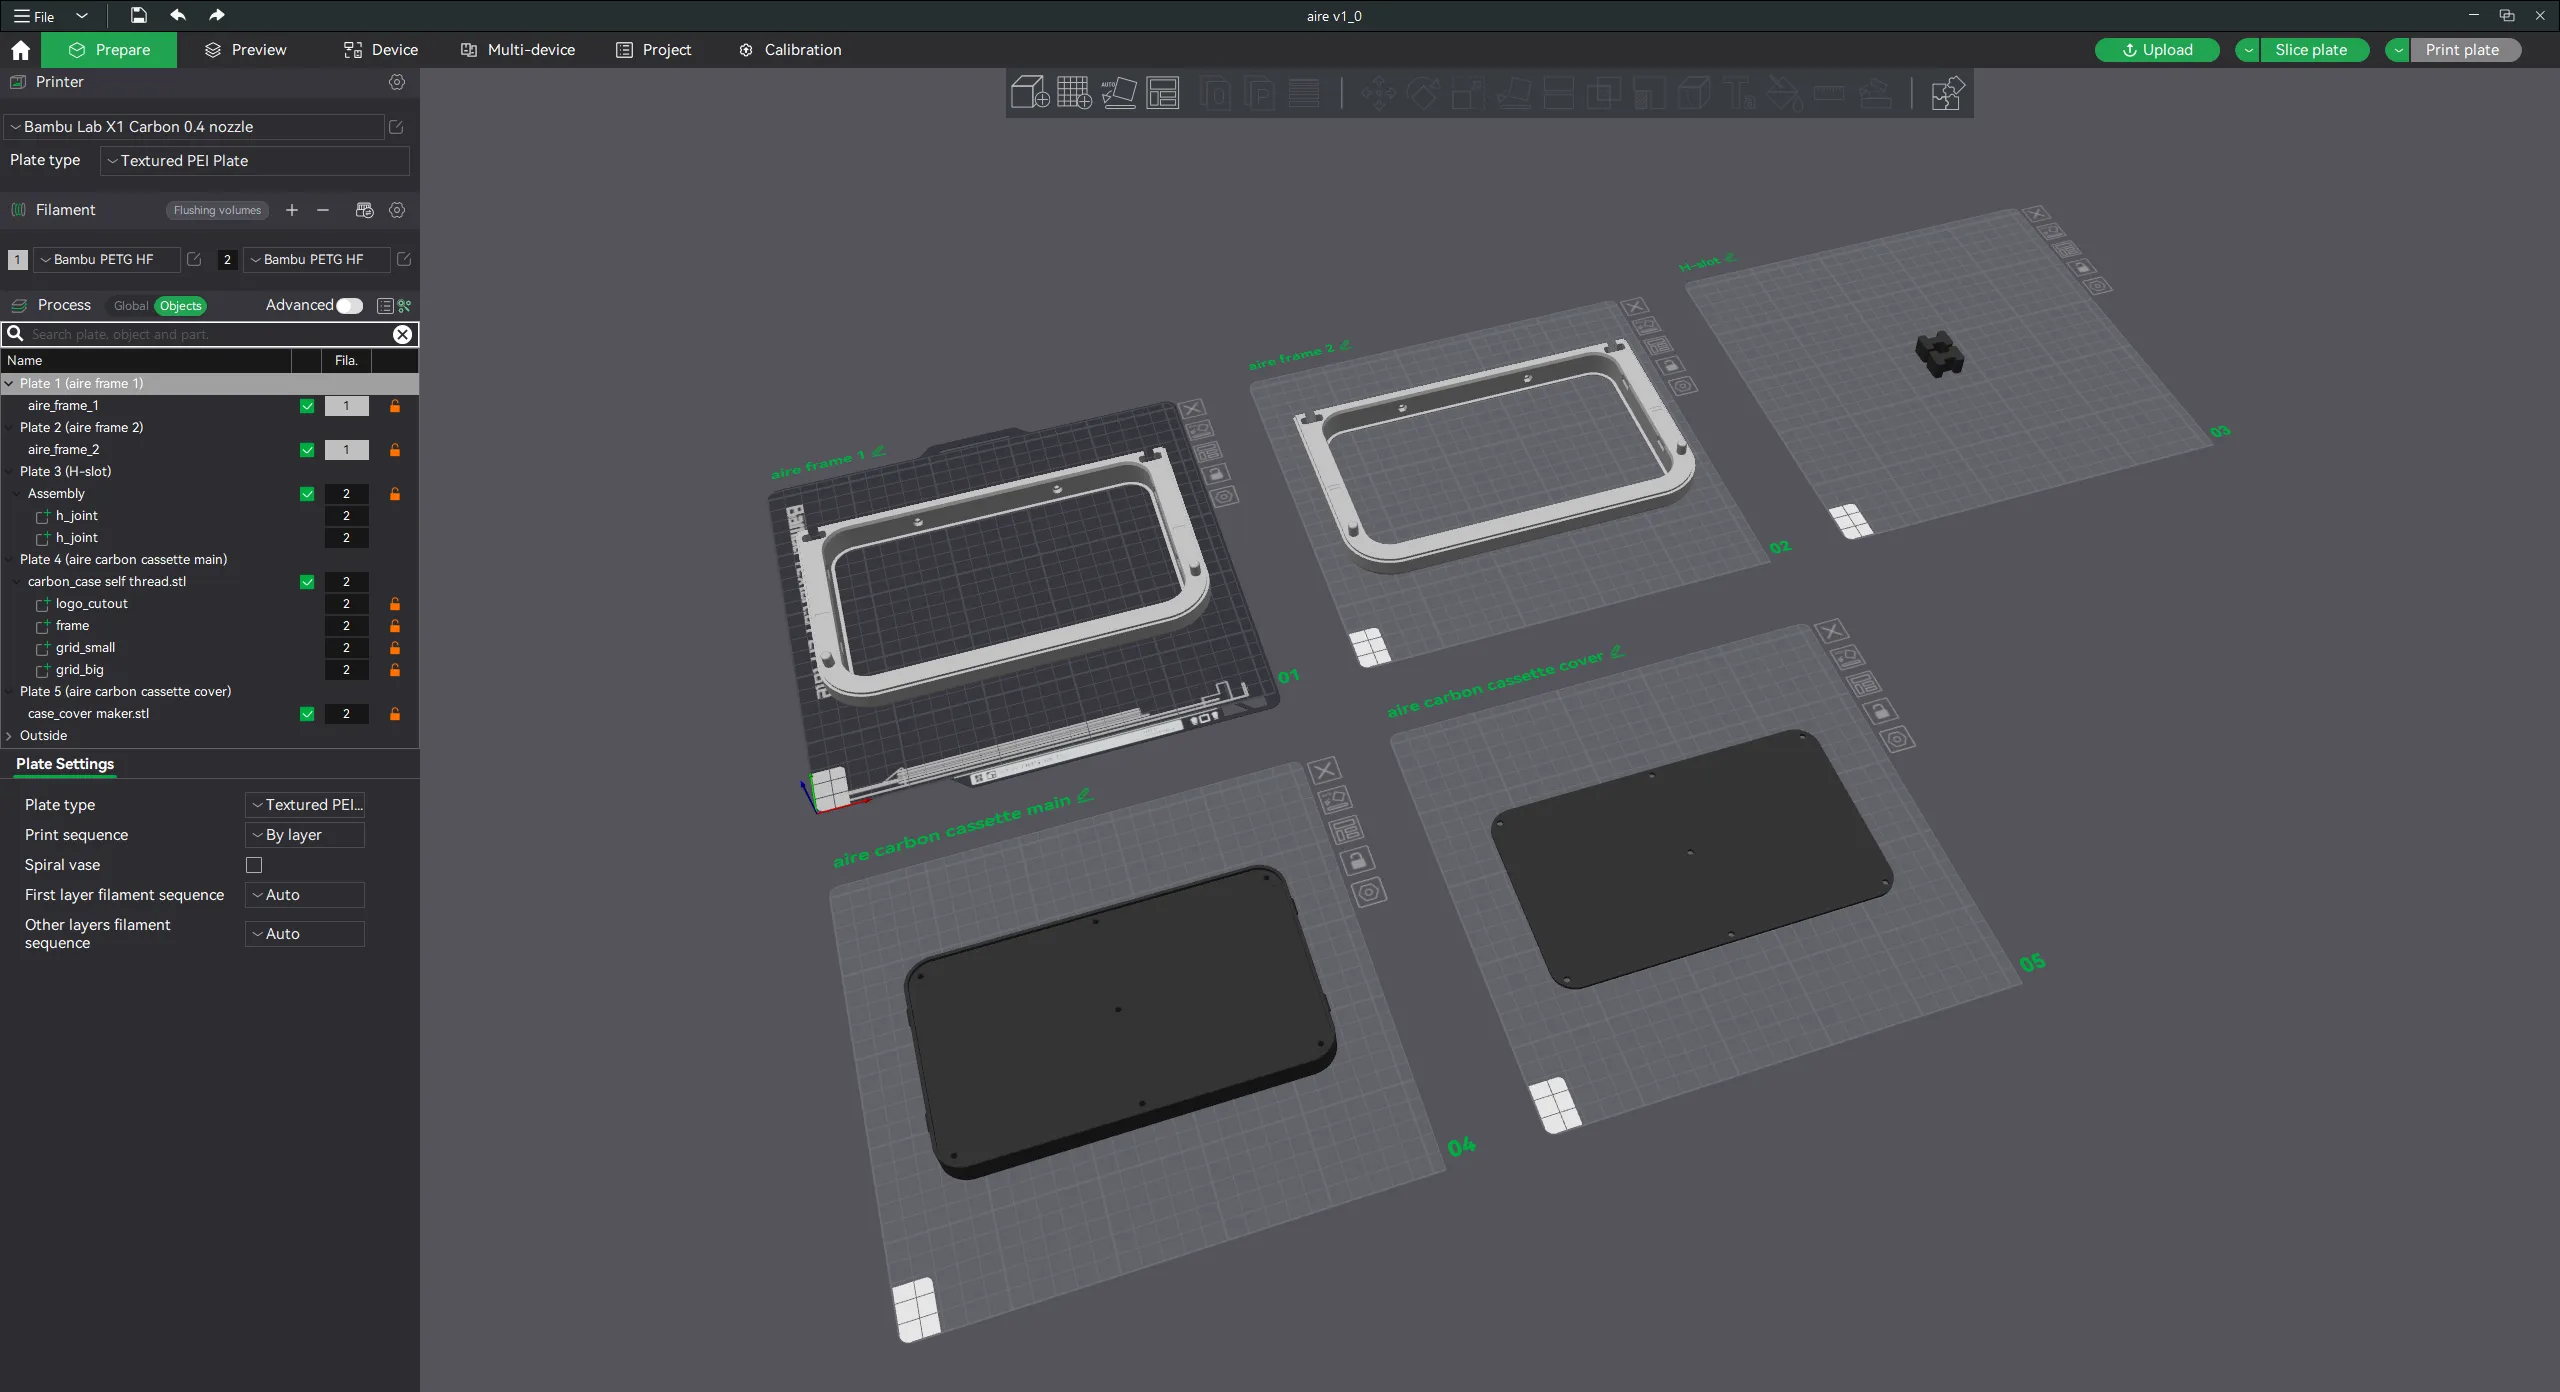Open the Assembly View via puzzle icon
The image size is (2560, 1392).
(1946, 93)
